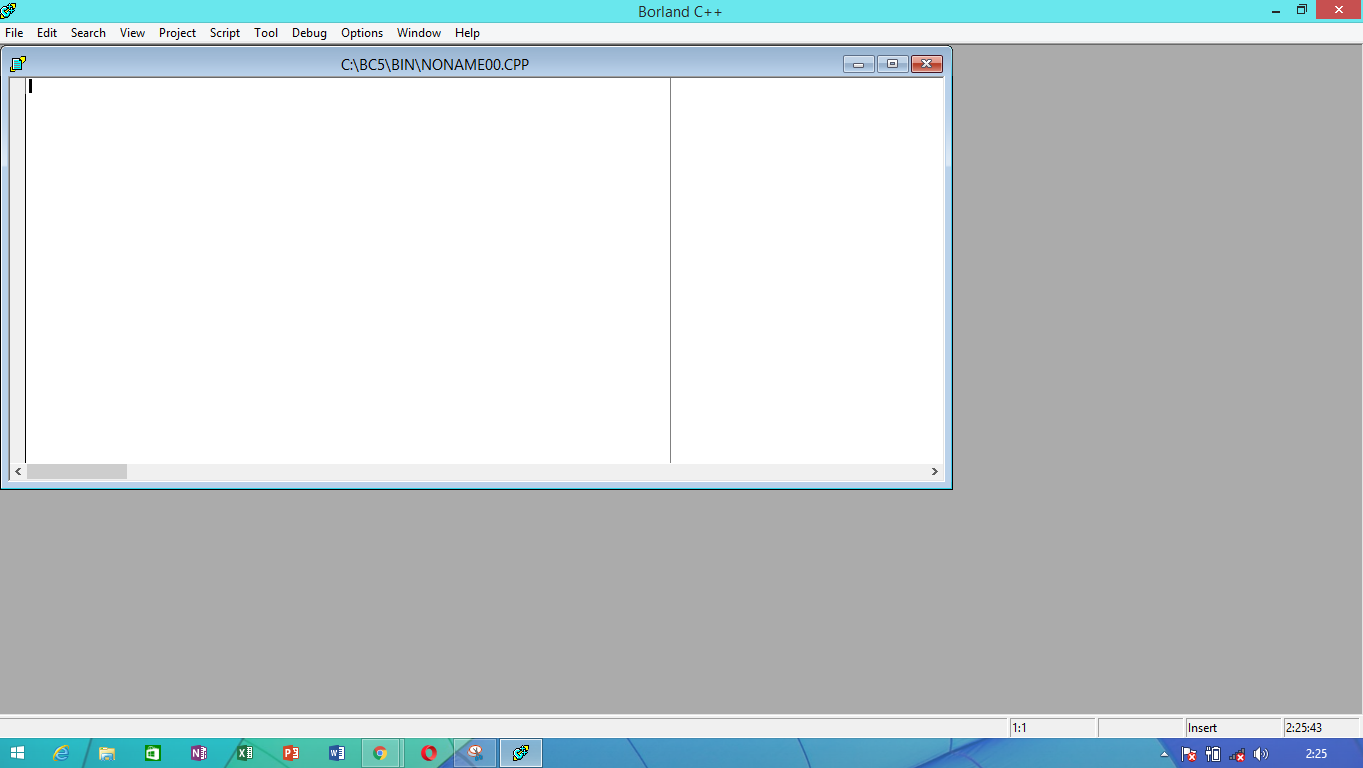Image resolution: width=1363 pixels, height=768 pixels.
Task: Open the Start menu
Action: [x=16, y=752]
